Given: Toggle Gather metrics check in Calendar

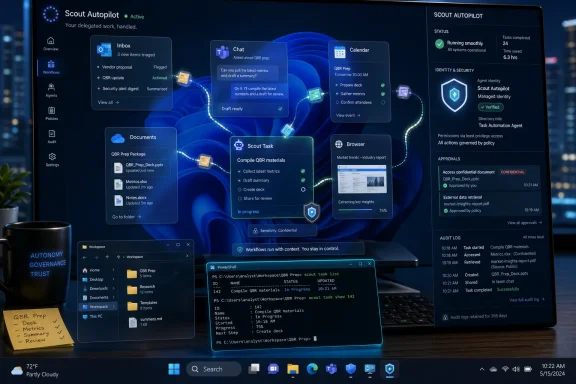Looking at the screenshot, I should (383, 94).
